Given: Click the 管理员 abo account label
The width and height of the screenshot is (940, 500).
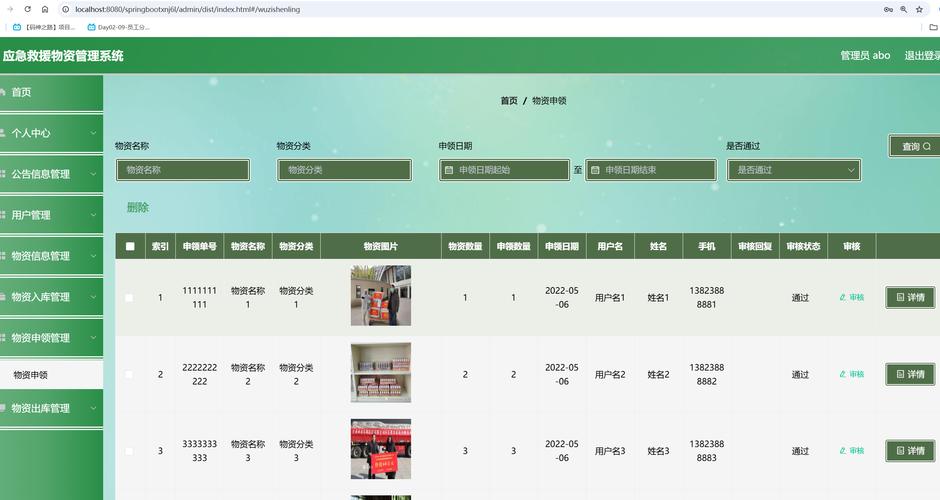Looking at the screenshot, I should click(x=865, y=56).
